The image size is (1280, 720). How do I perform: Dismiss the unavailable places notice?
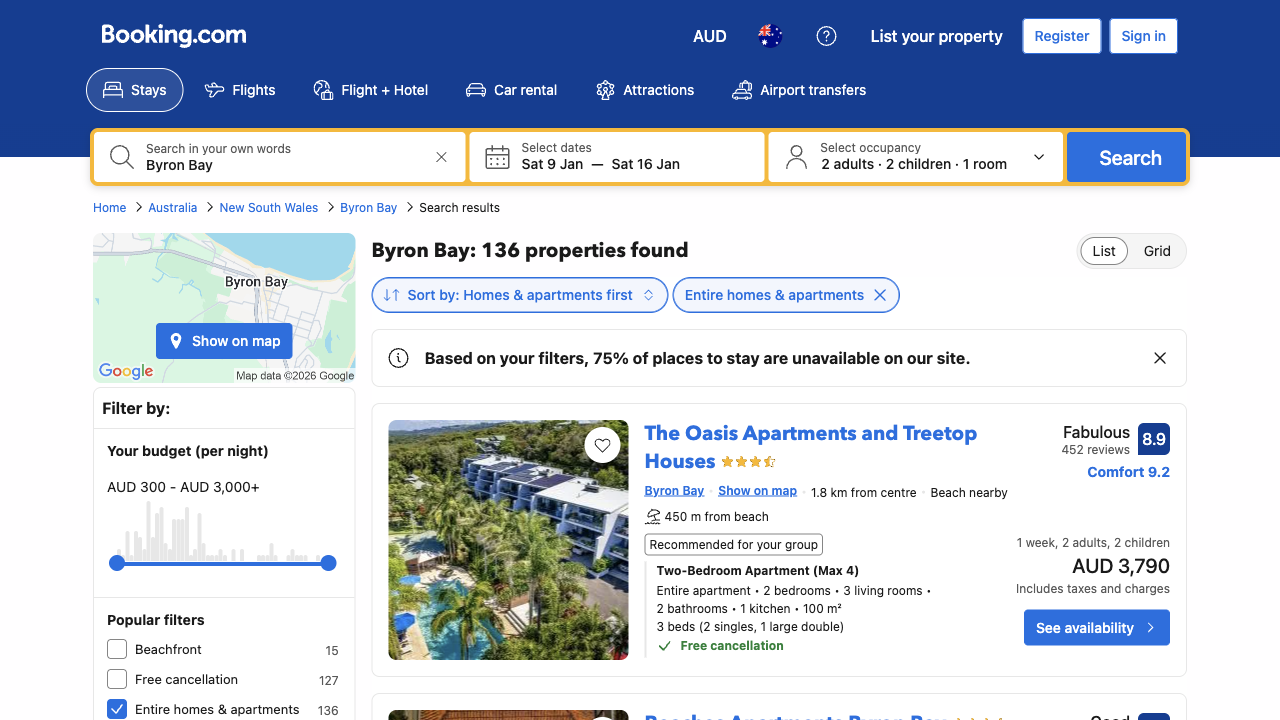pos(1160,358)
